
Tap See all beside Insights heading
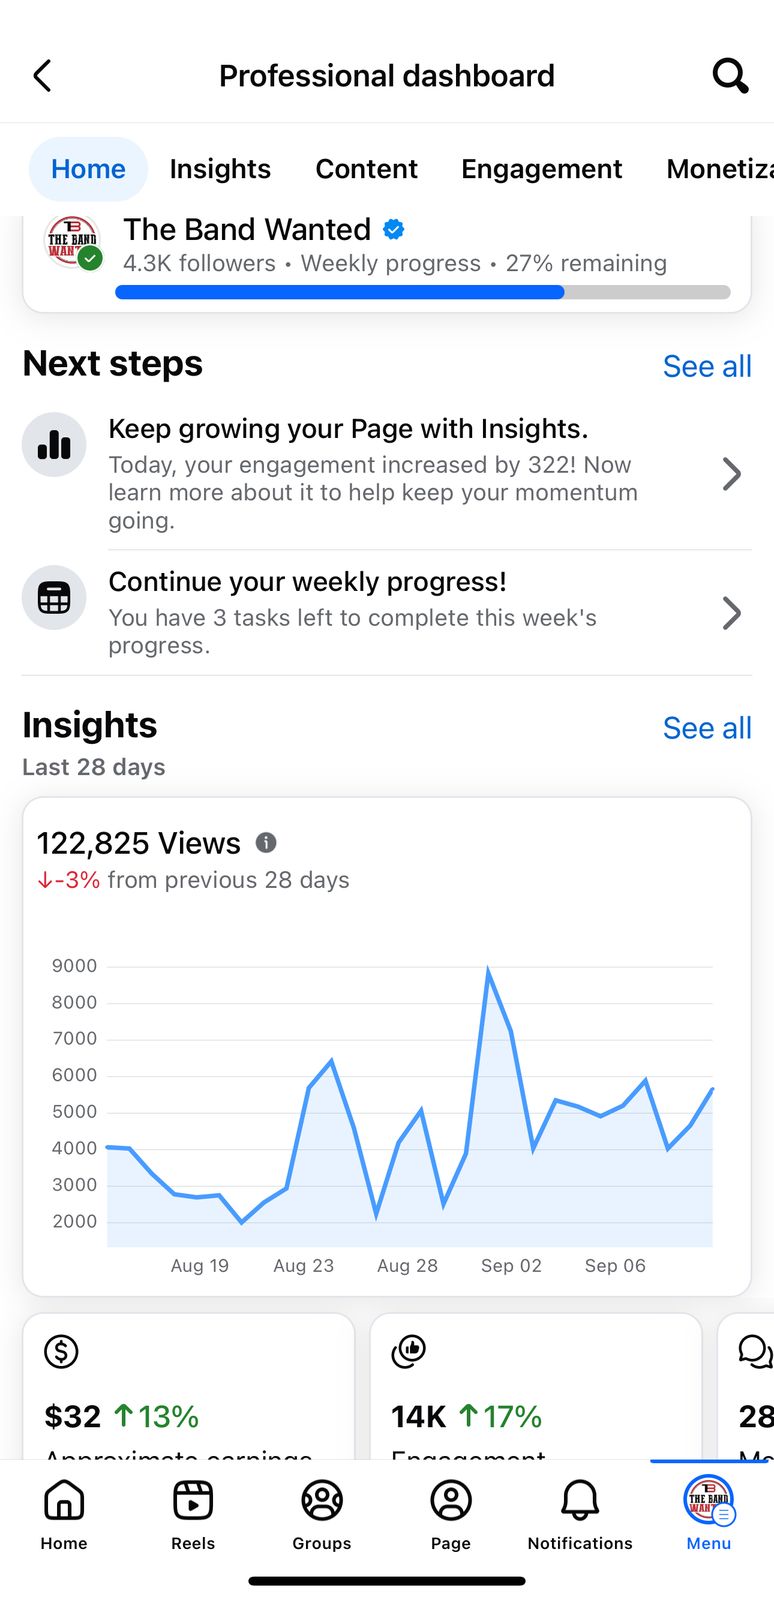707,728
